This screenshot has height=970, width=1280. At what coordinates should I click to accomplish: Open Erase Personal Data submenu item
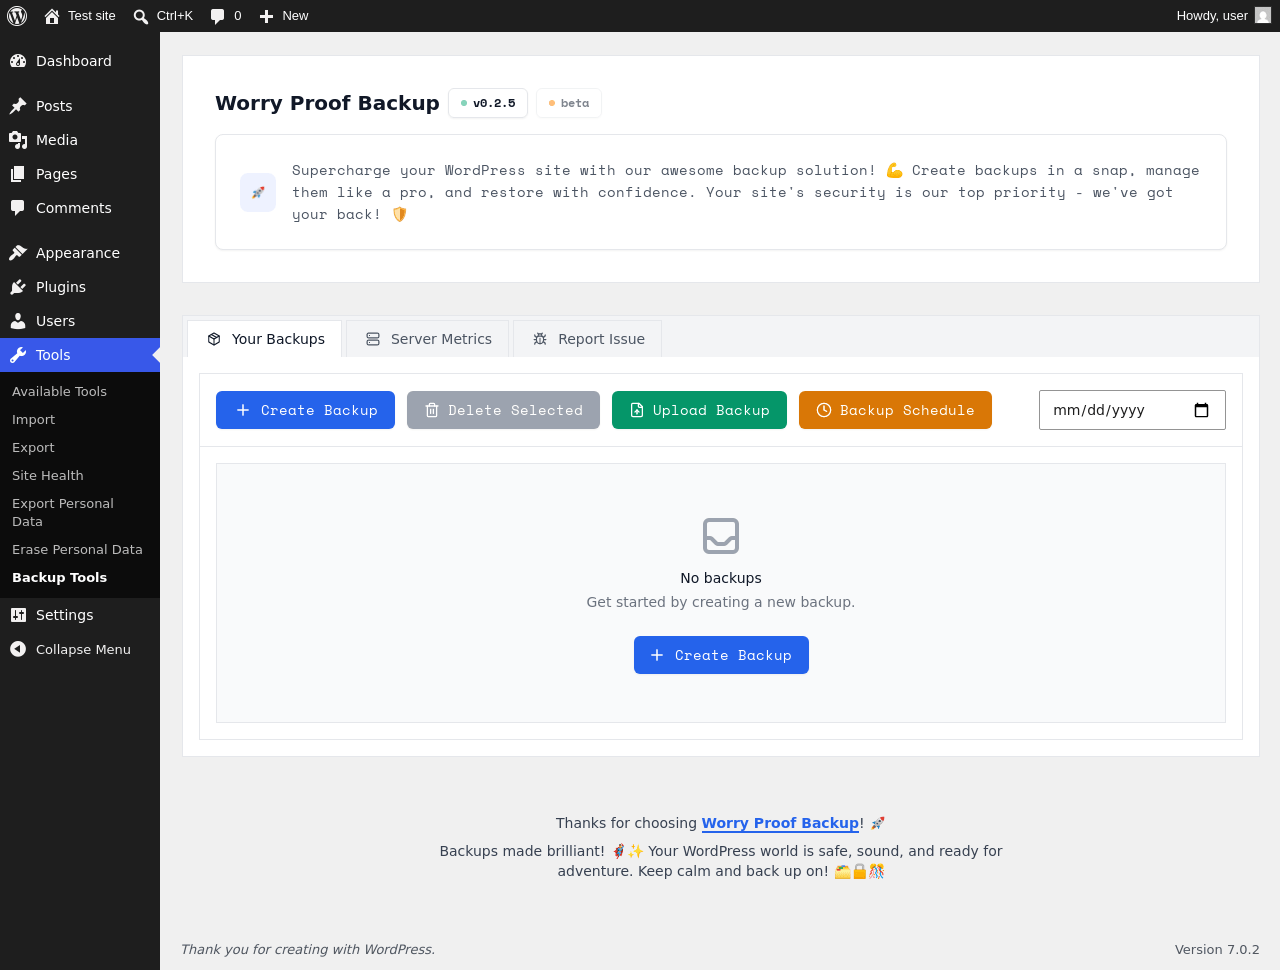(80, 550)
